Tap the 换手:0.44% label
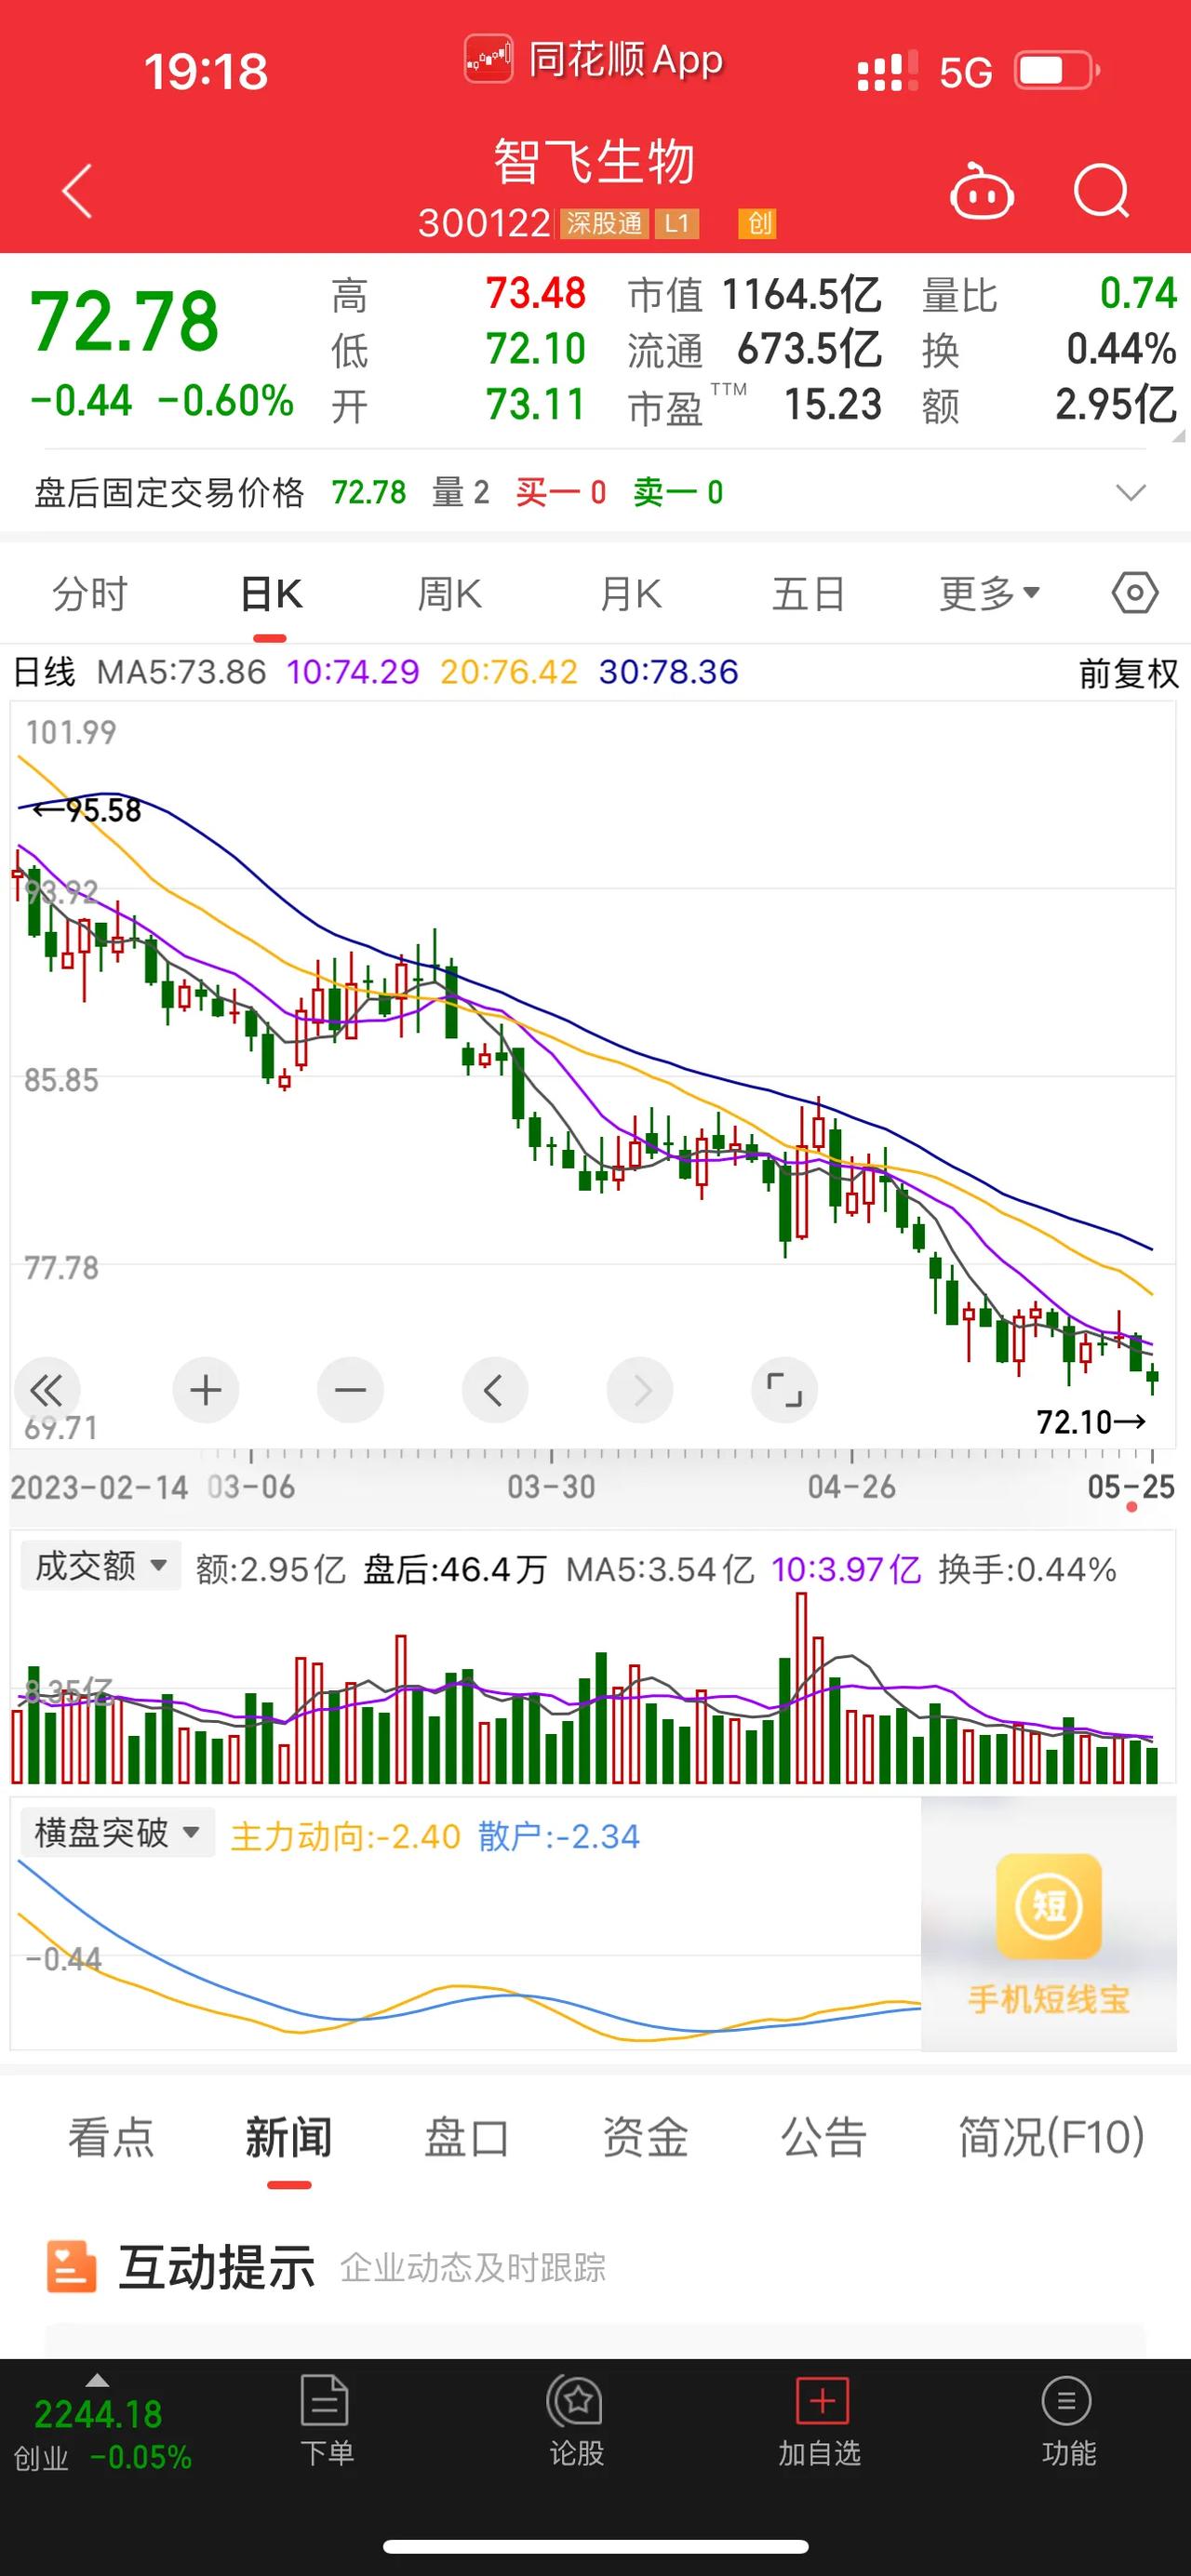Screen dimensions: 1191x2576 pyautogui.click(x=1027, y=1570)
